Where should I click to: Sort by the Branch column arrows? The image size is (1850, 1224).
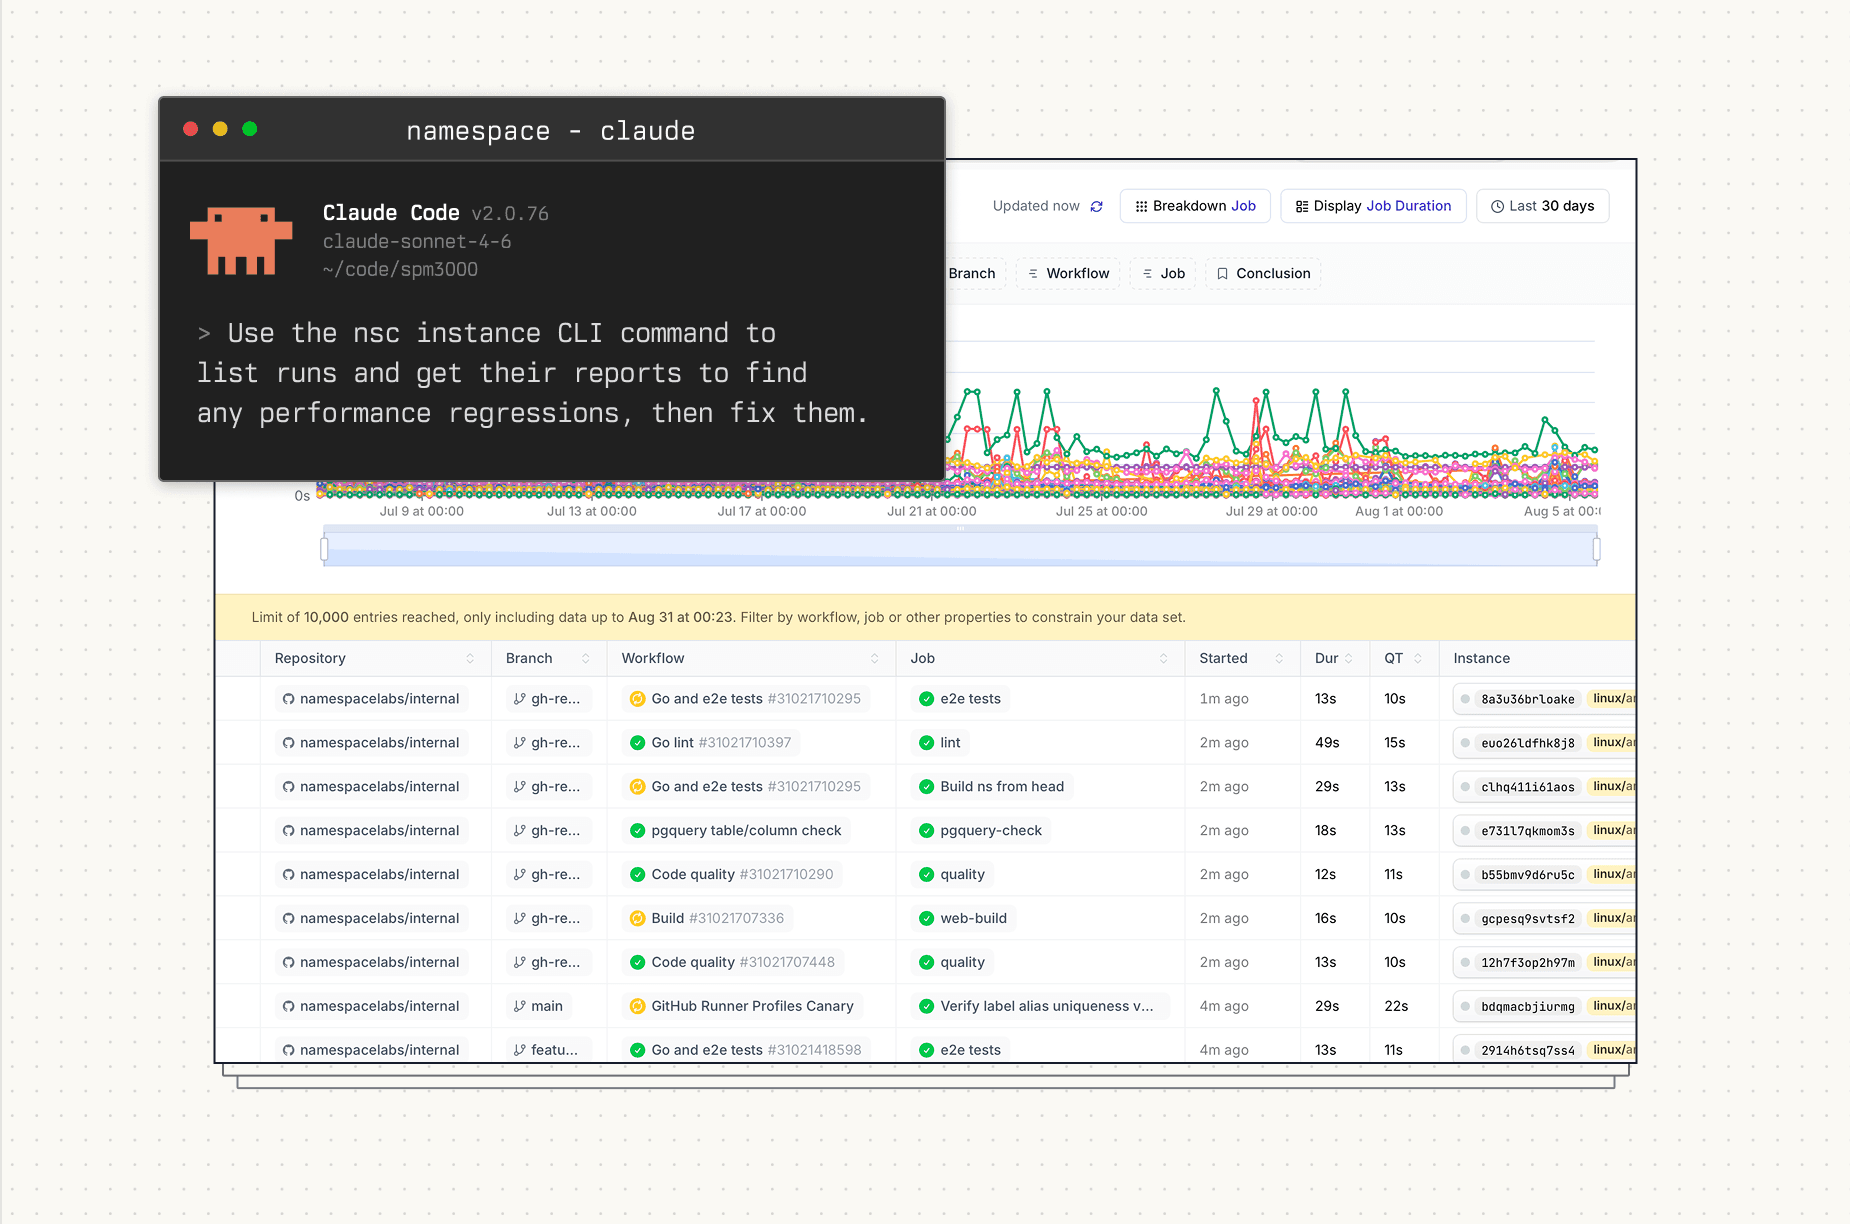585,658
